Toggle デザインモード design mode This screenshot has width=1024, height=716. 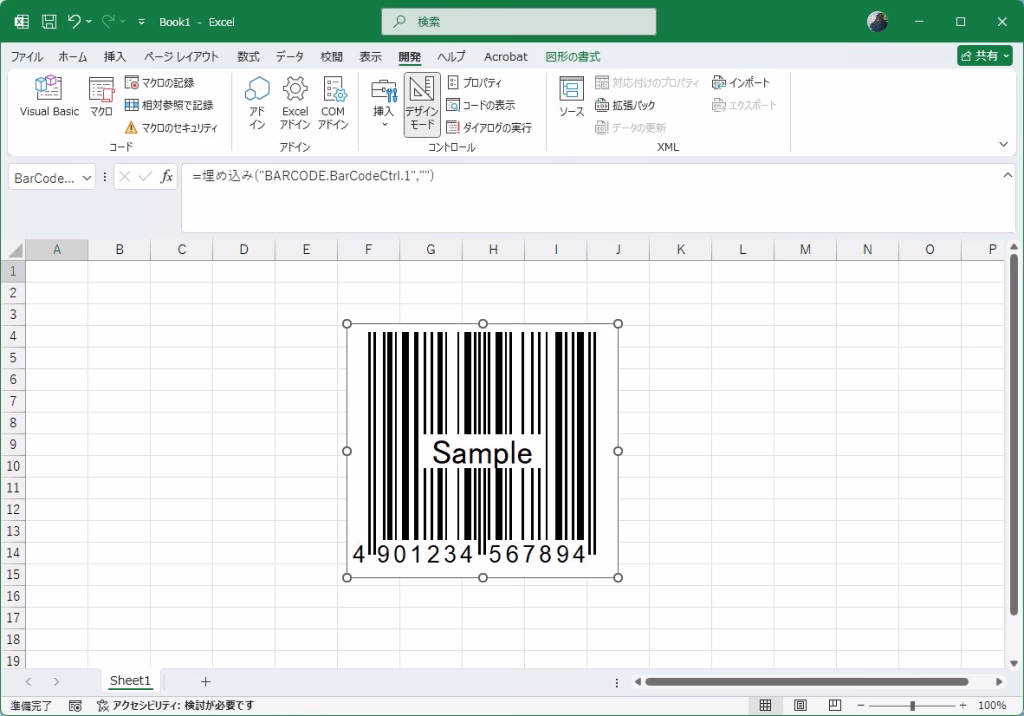click(422, 105)
